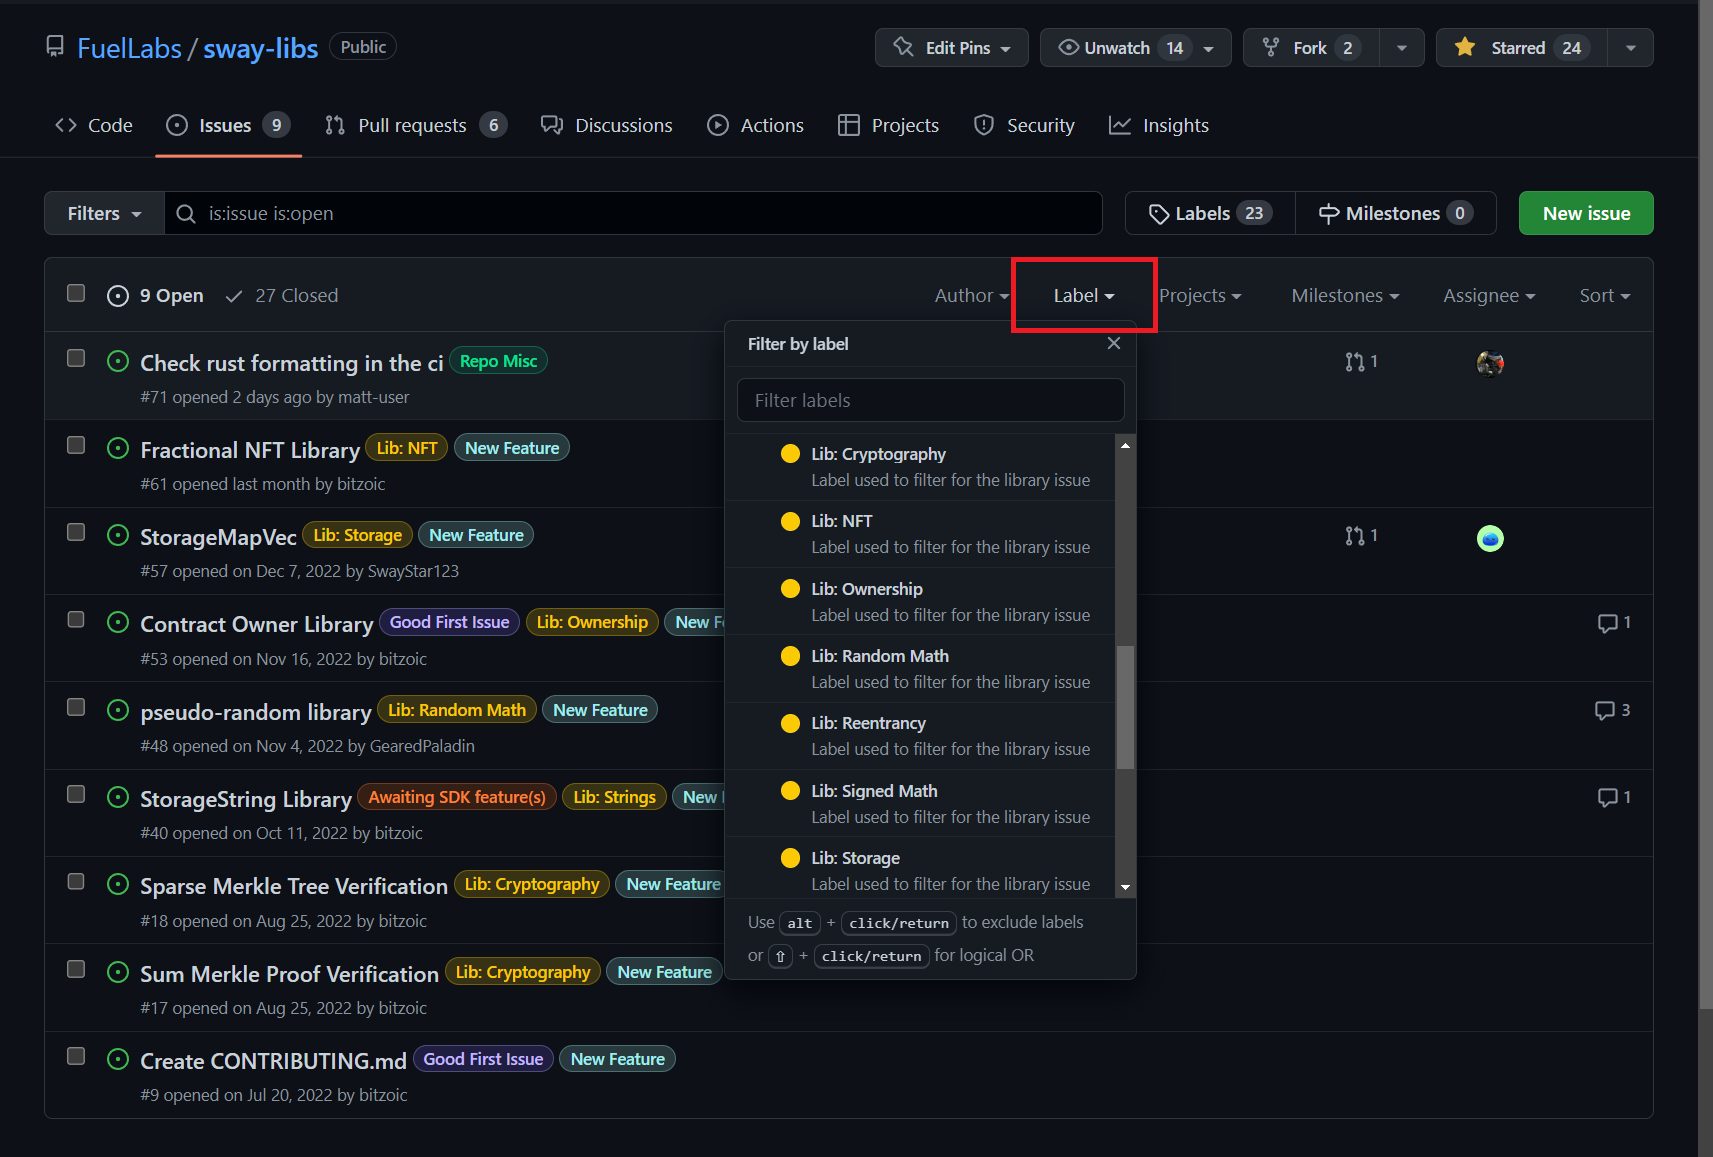Select Lib: Ownership label in filter list

(x=920, y=602)
